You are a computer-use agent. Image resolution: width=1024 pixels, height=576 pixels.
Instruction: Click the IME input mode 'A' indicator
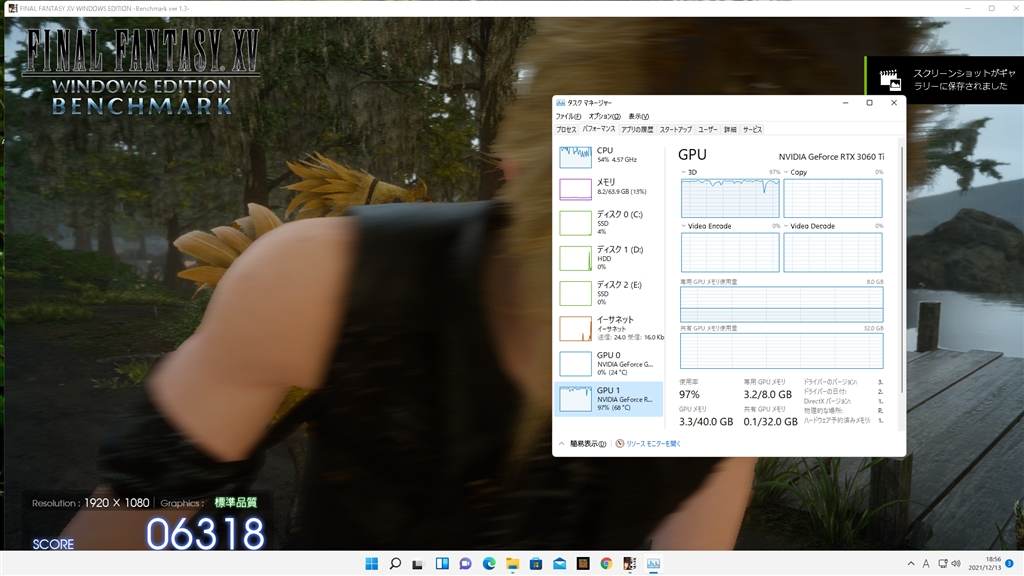click(x=925, y=564)
